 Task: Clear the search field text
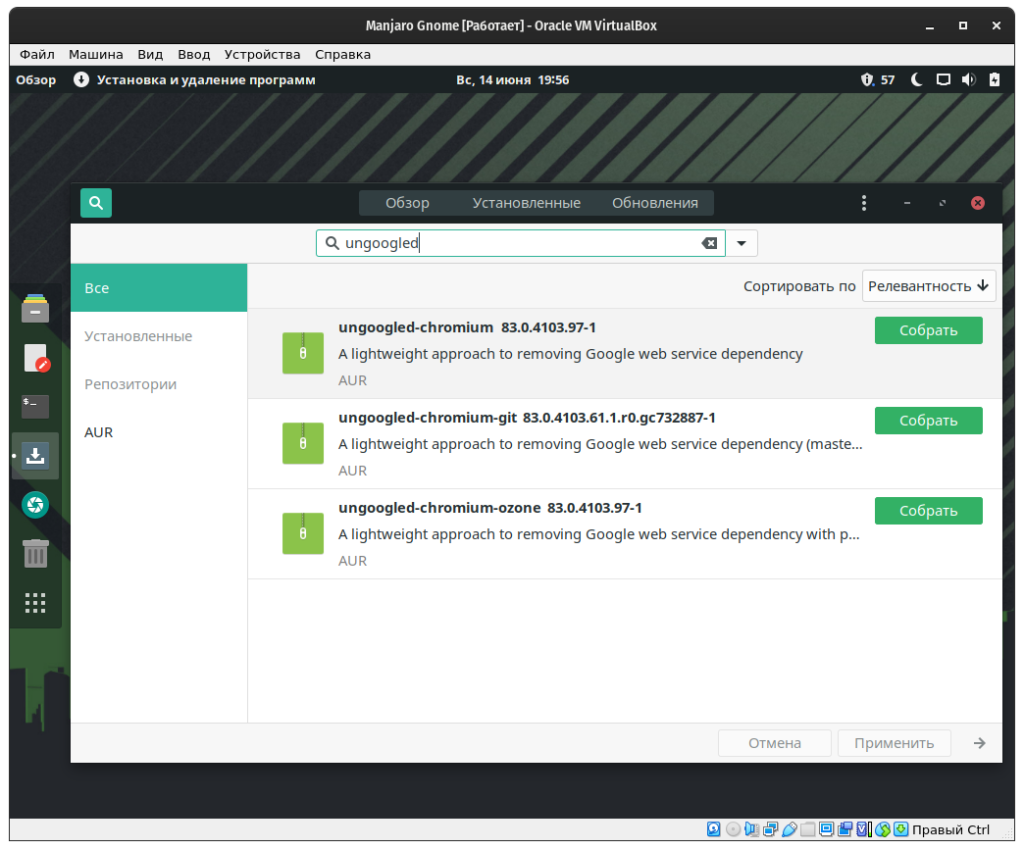point(709,243)
